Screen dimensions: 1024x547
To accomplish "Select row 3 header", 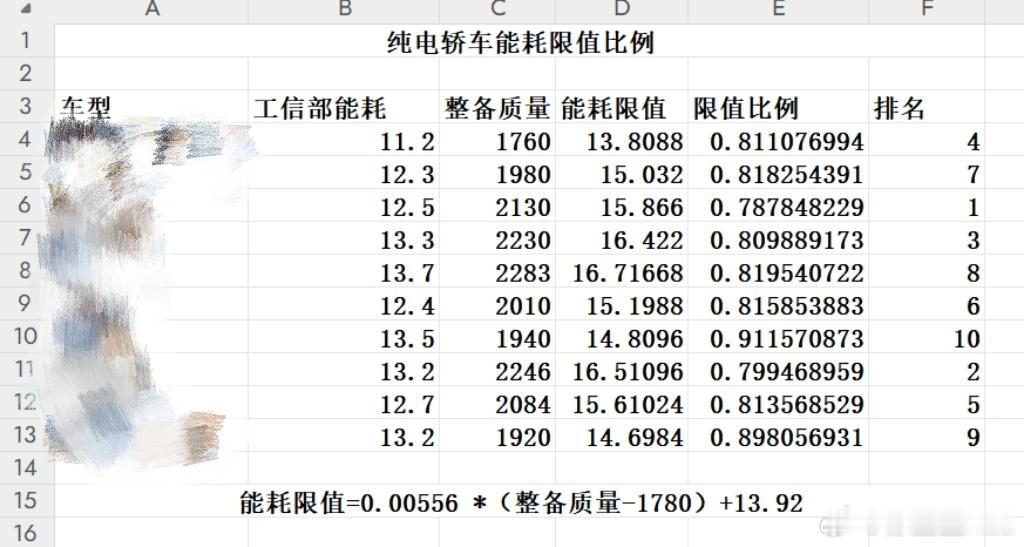I will pyautogui.click(x=26, y=106).
